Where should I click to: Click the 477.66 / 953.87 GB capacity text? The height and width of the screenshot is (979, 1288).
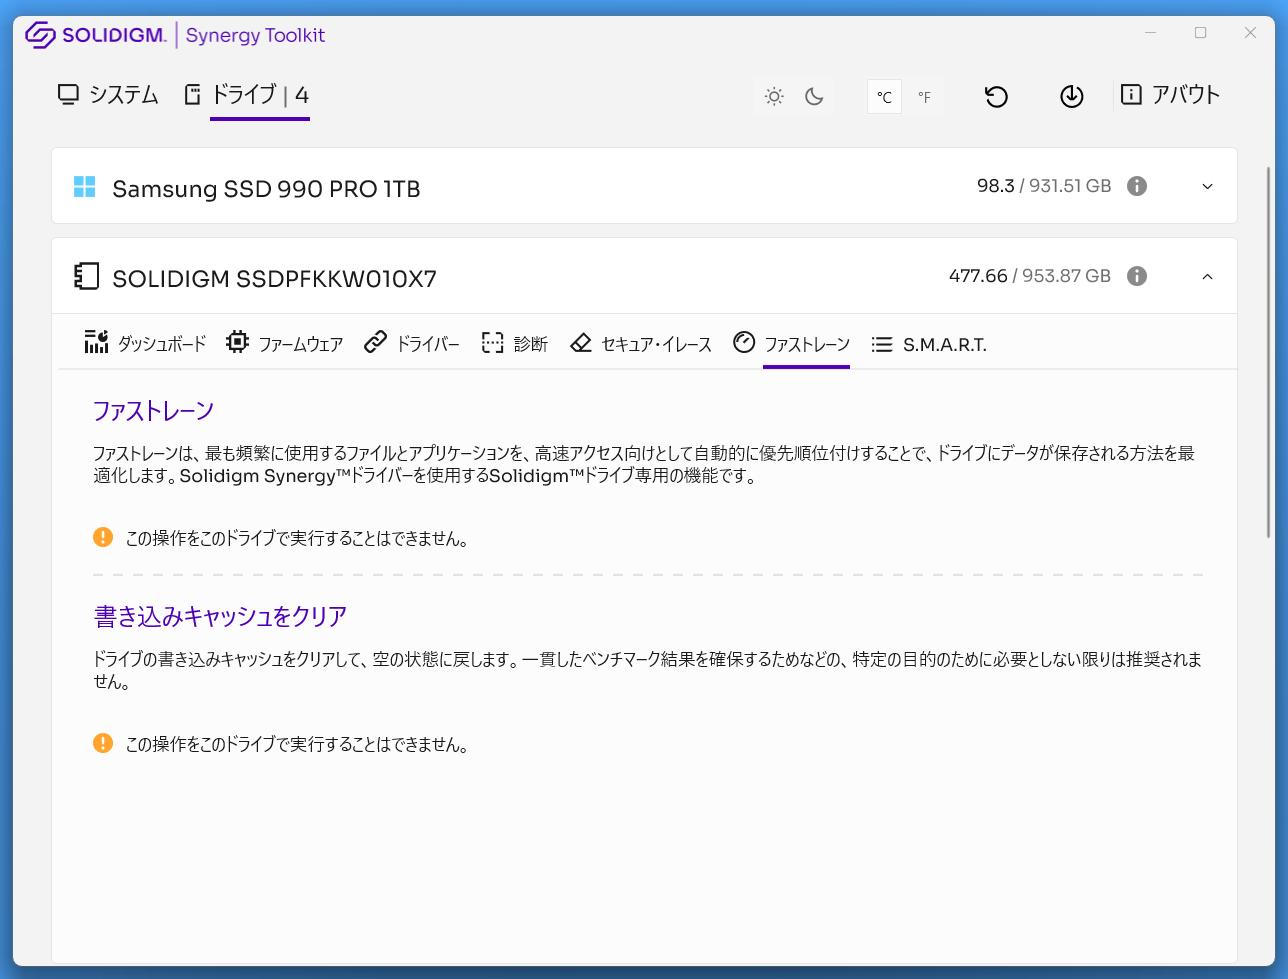point(1030,276)
